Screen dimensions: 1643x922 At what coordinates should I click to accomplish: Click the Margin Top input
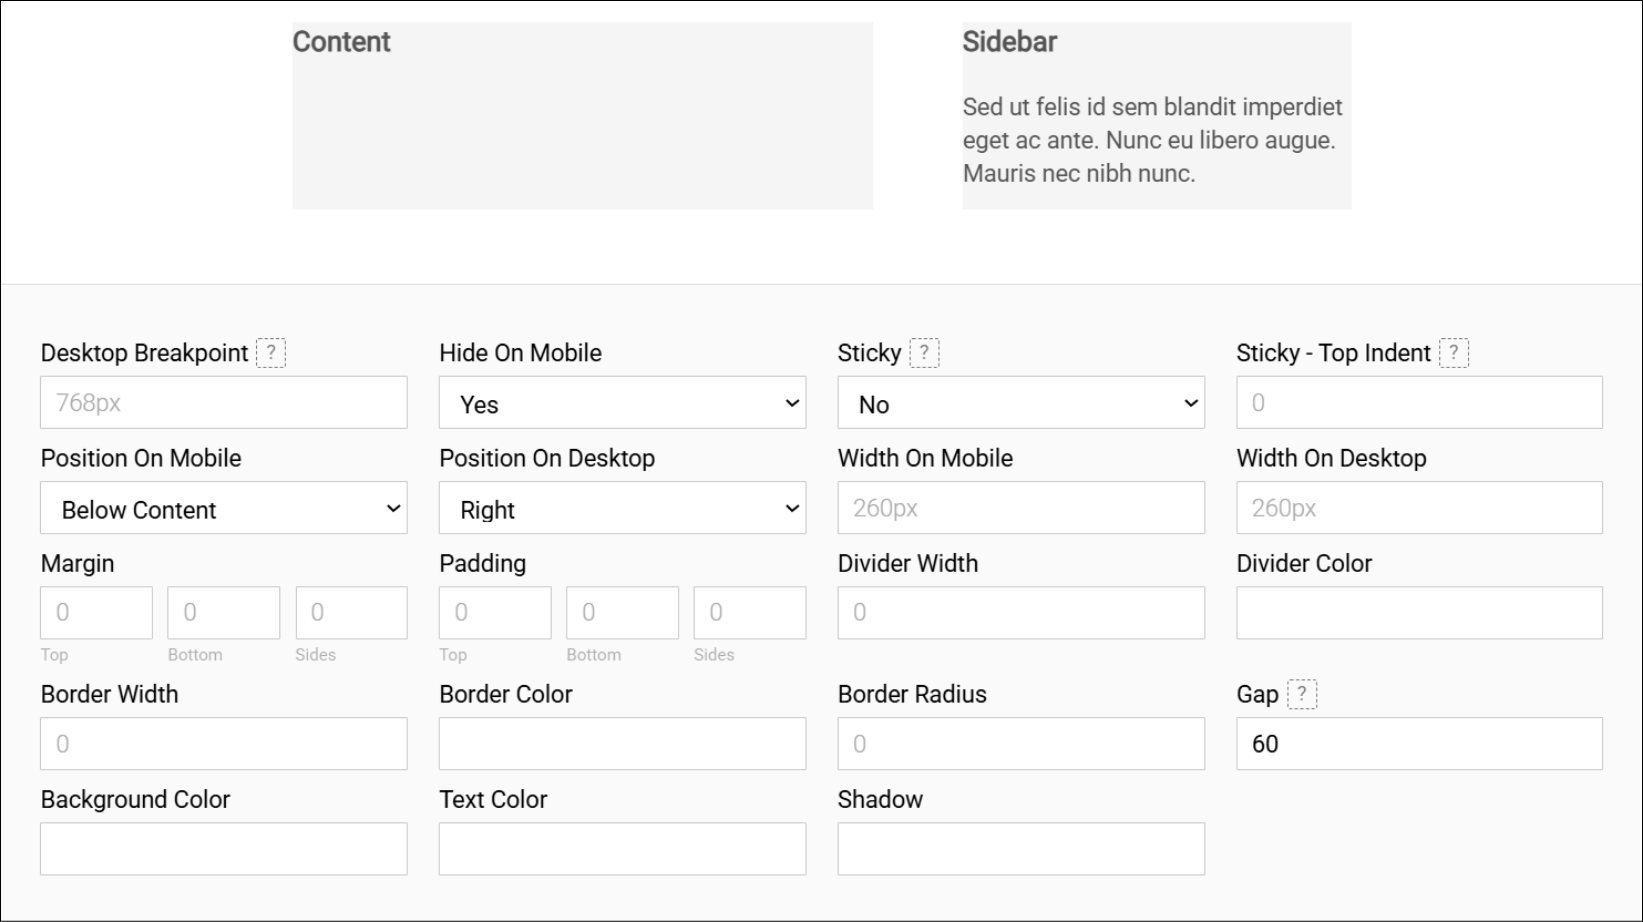pyautogui.click(x=96, y=612)
